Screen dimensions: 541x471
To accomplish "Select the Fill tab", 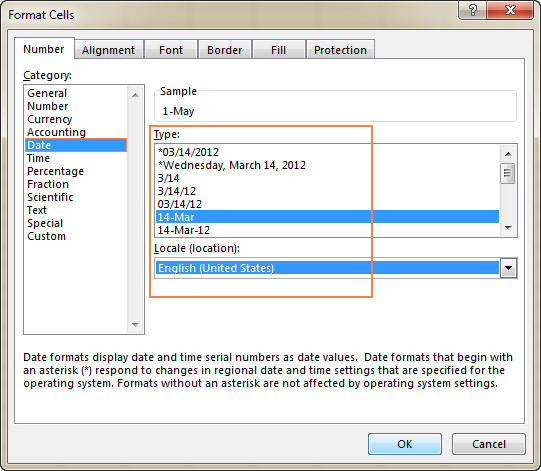I will click(x=278, y=50).
